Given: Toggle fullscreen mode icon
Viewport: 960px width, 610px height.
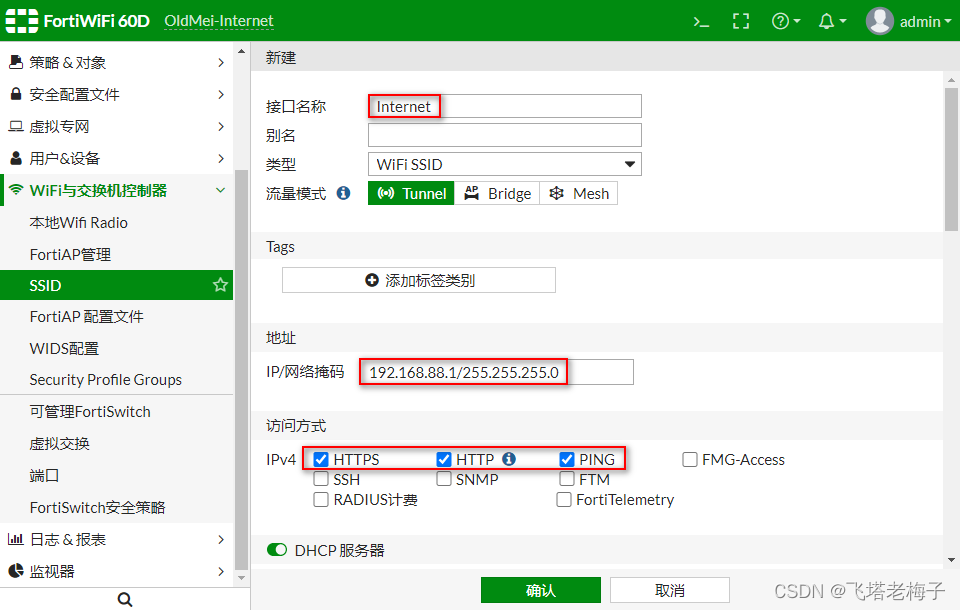Looking at the screenshot, I should pos(741,21).
